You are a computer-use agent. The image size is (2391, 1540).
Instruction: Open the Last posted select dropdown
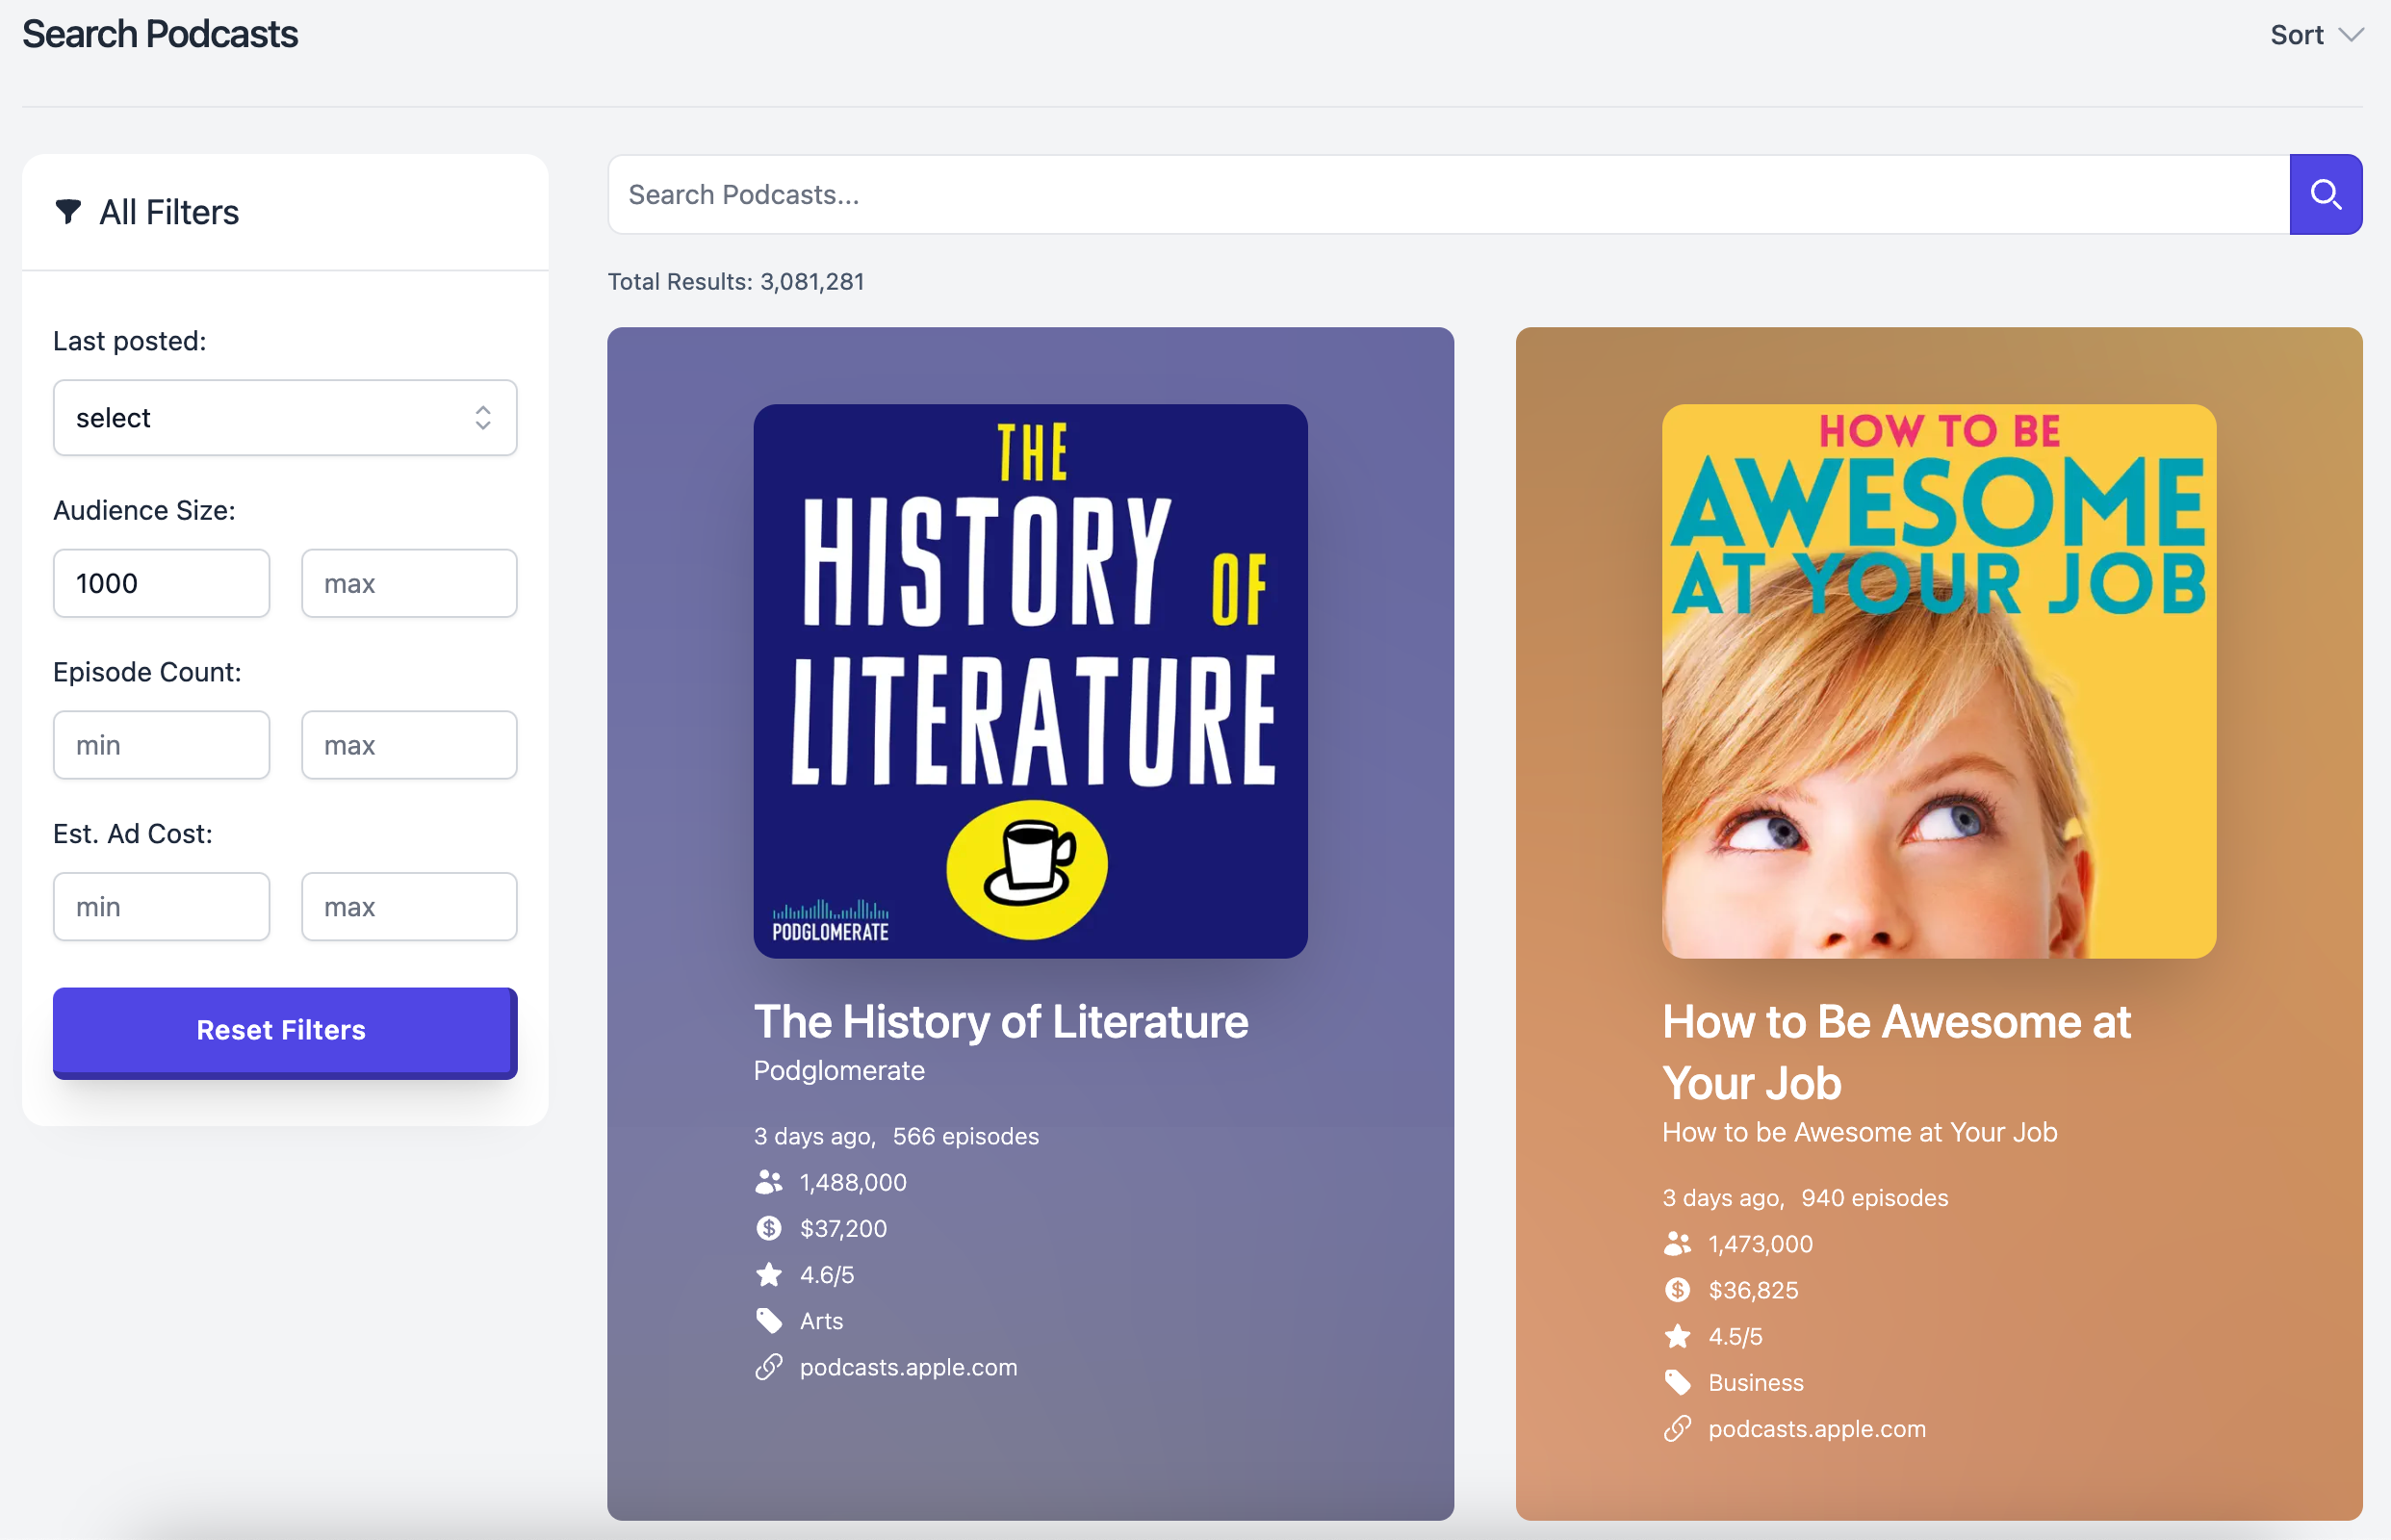[x=285, y=417]
